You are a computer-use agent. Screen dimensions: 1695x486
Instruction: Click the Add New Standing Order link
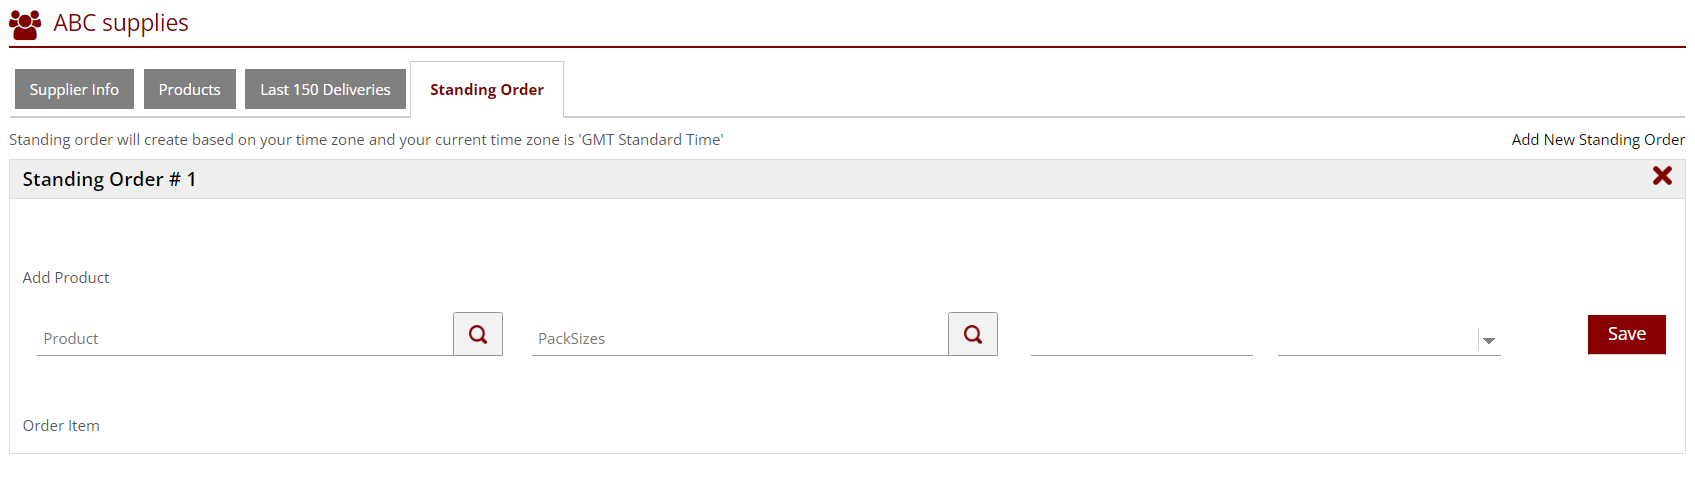tap(1597, 140)
